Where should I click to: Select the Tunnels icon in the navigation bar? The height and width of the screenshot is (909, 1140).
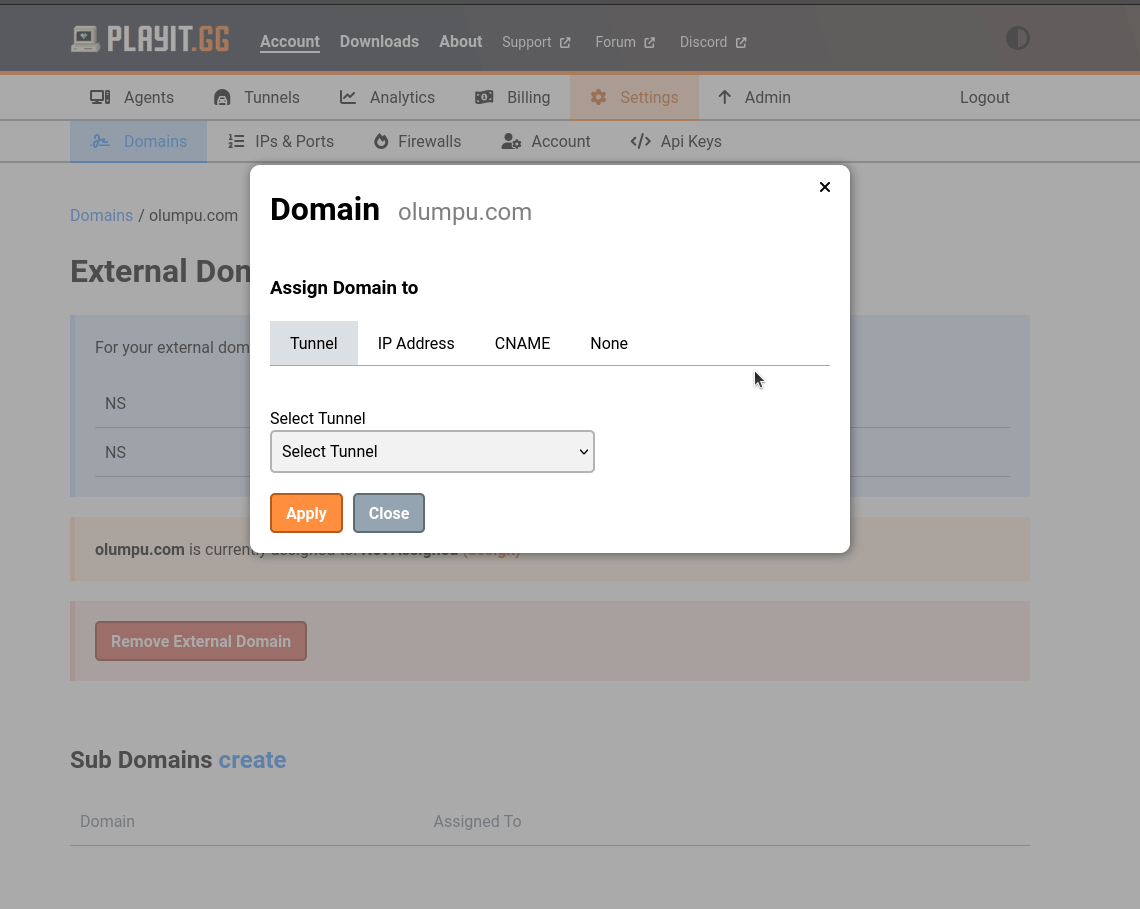[220, 96]
